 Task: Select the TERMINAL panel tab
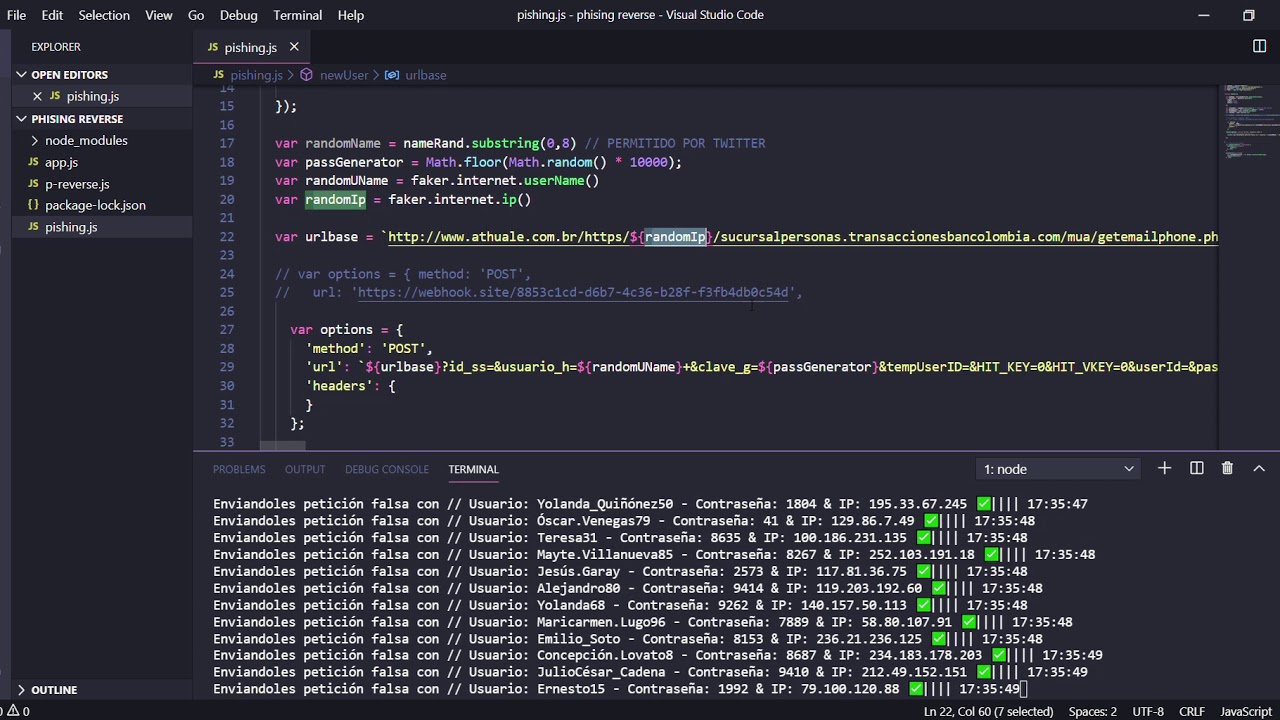(x=473, y=469)
